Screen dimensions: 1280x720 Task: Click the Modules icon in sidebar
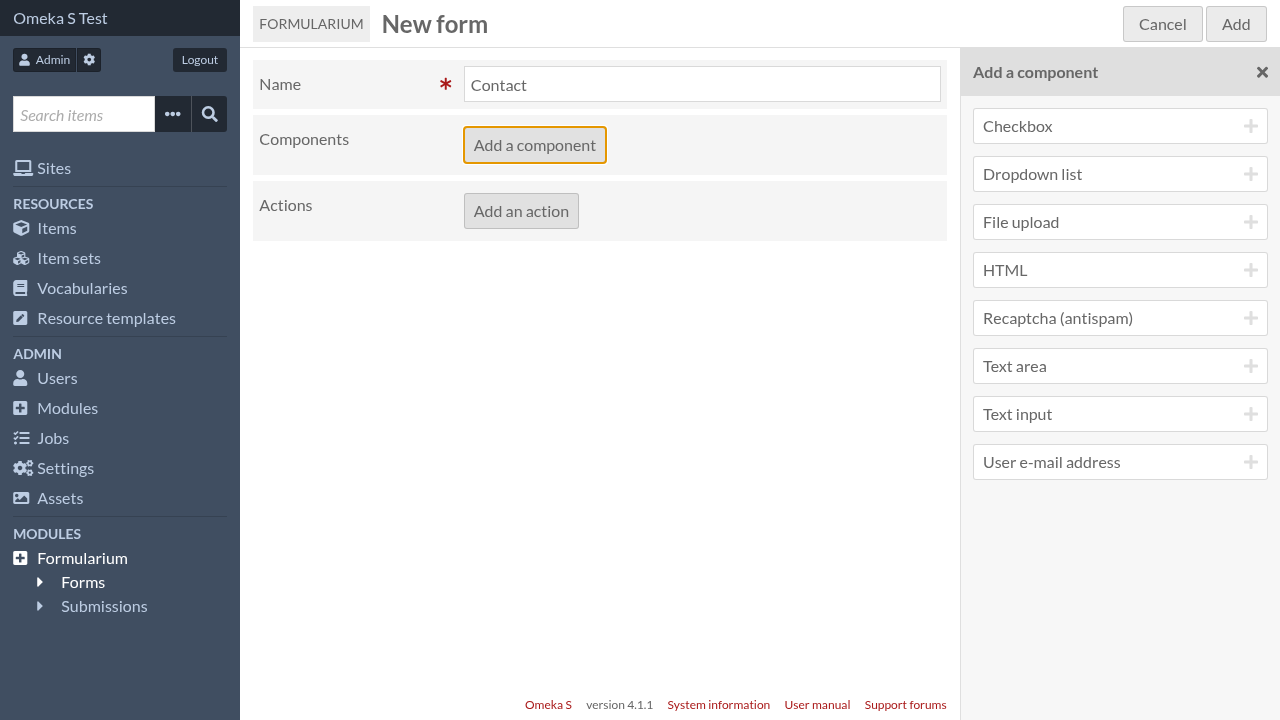point(20,408)
